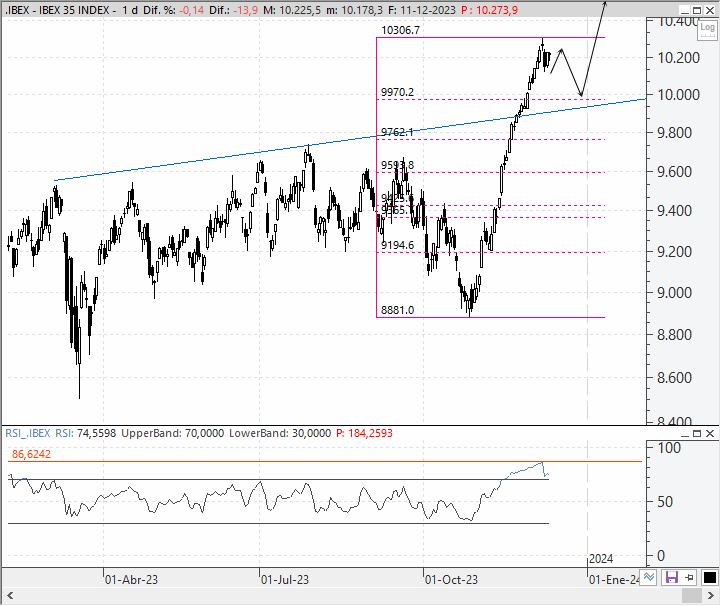Screen dimensions: 721x606
Task: Click the Dif.: -13,9 value
Action: [x=233, y=10]
